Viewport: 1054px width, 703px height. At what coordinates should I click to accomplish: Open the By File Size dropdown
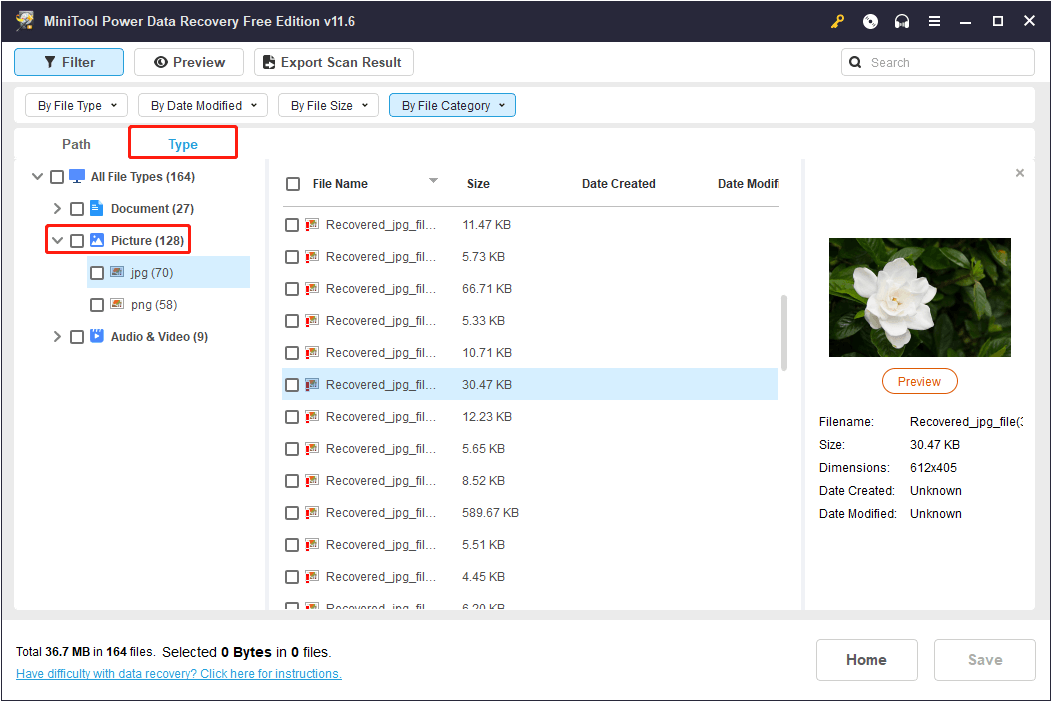tap(329, 106)
